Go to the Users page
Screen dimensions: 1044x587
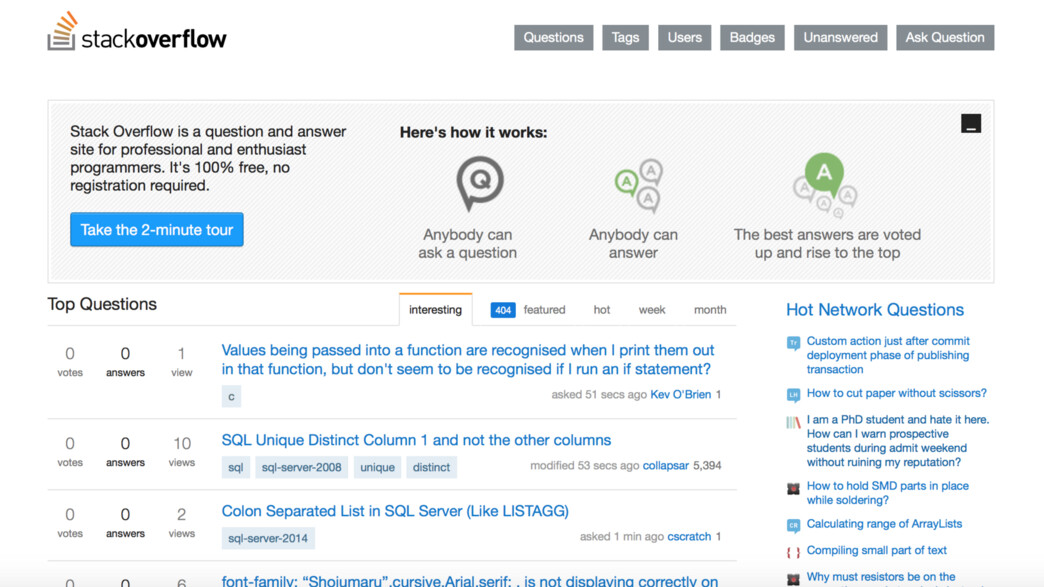tap(684, 38)
